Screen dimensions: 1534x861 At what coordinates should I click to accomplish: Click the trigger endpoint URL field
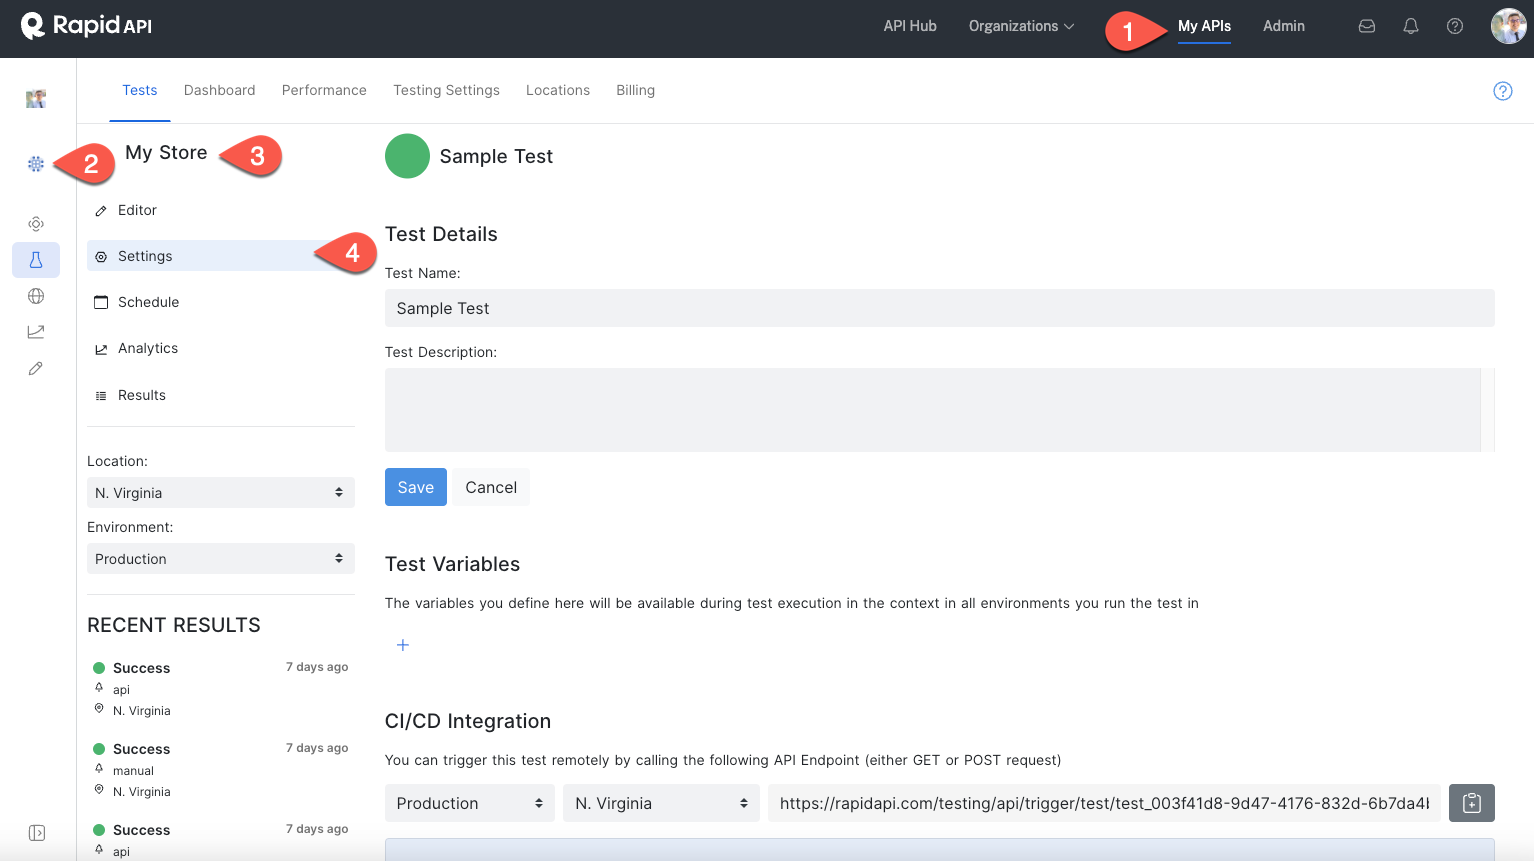(1104, 803)
